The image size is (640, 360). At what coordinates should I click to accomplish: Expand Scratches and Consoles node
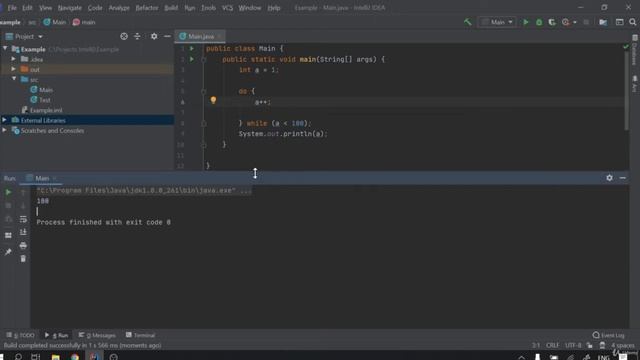[4, 130]
